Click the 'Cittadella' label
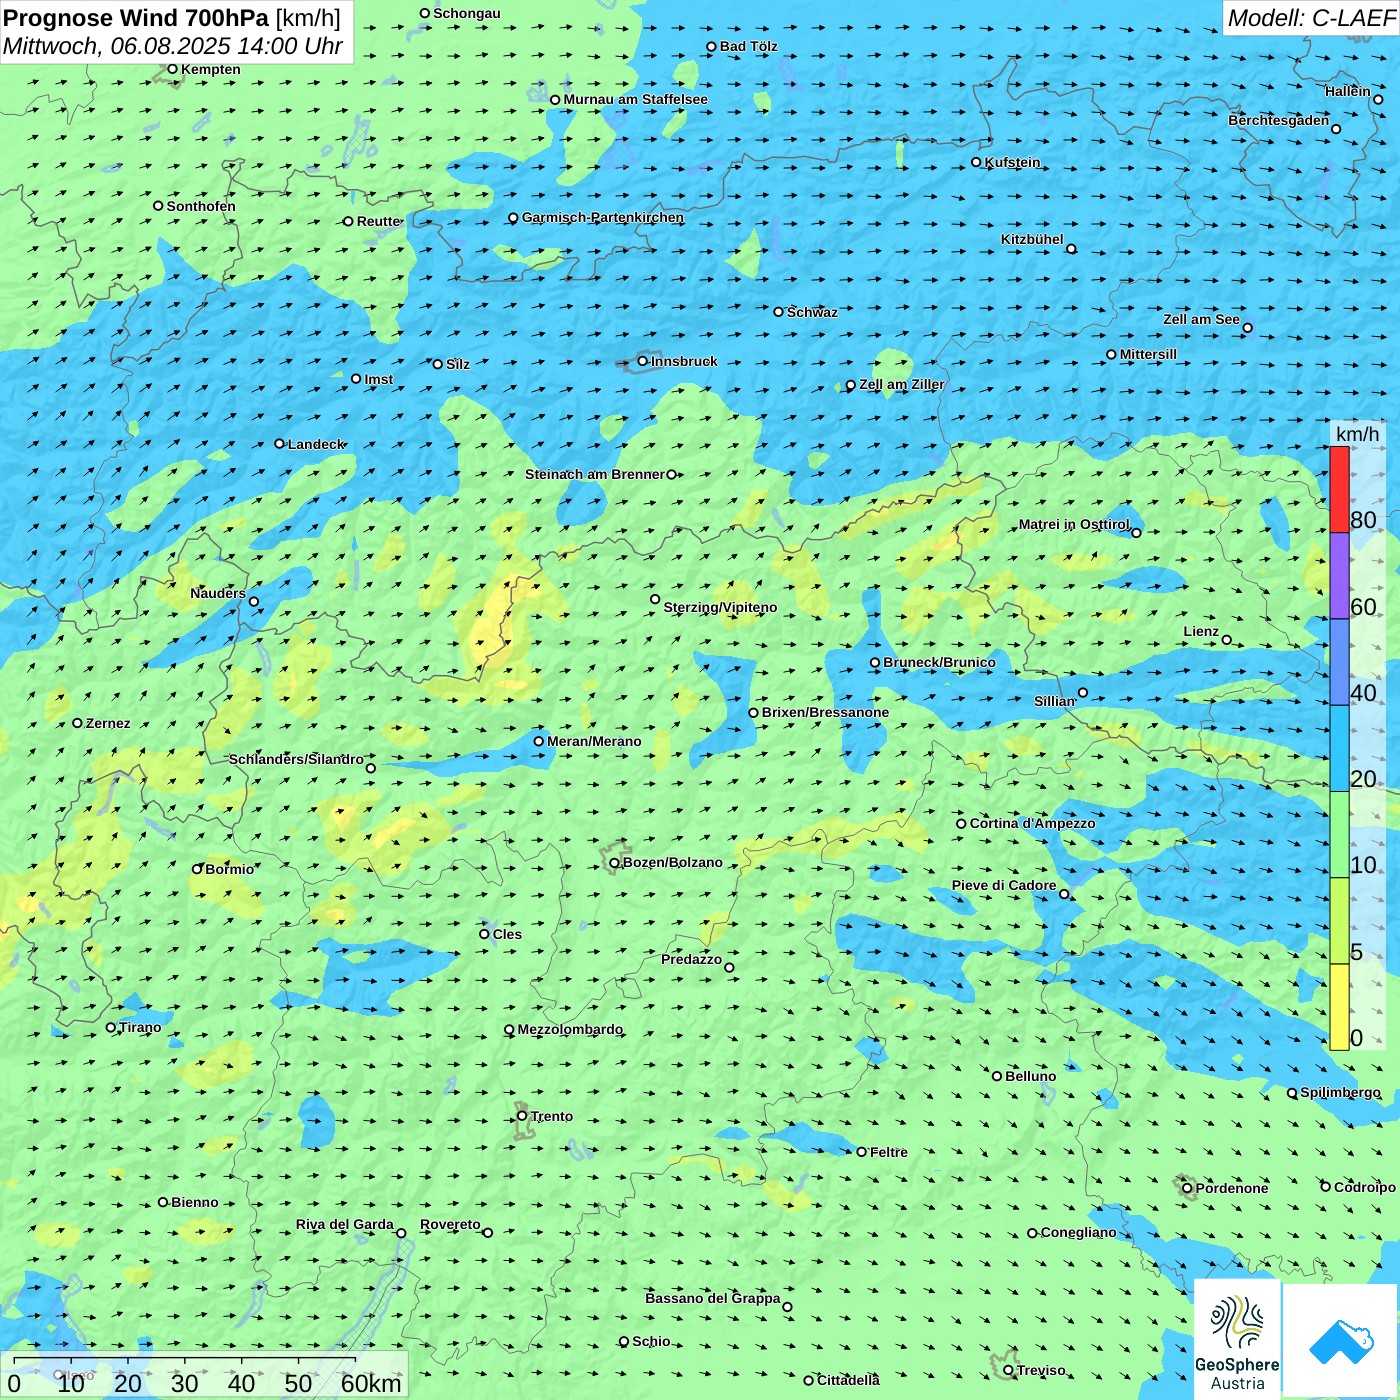 pyautogui.click(x=848, y=1380)
